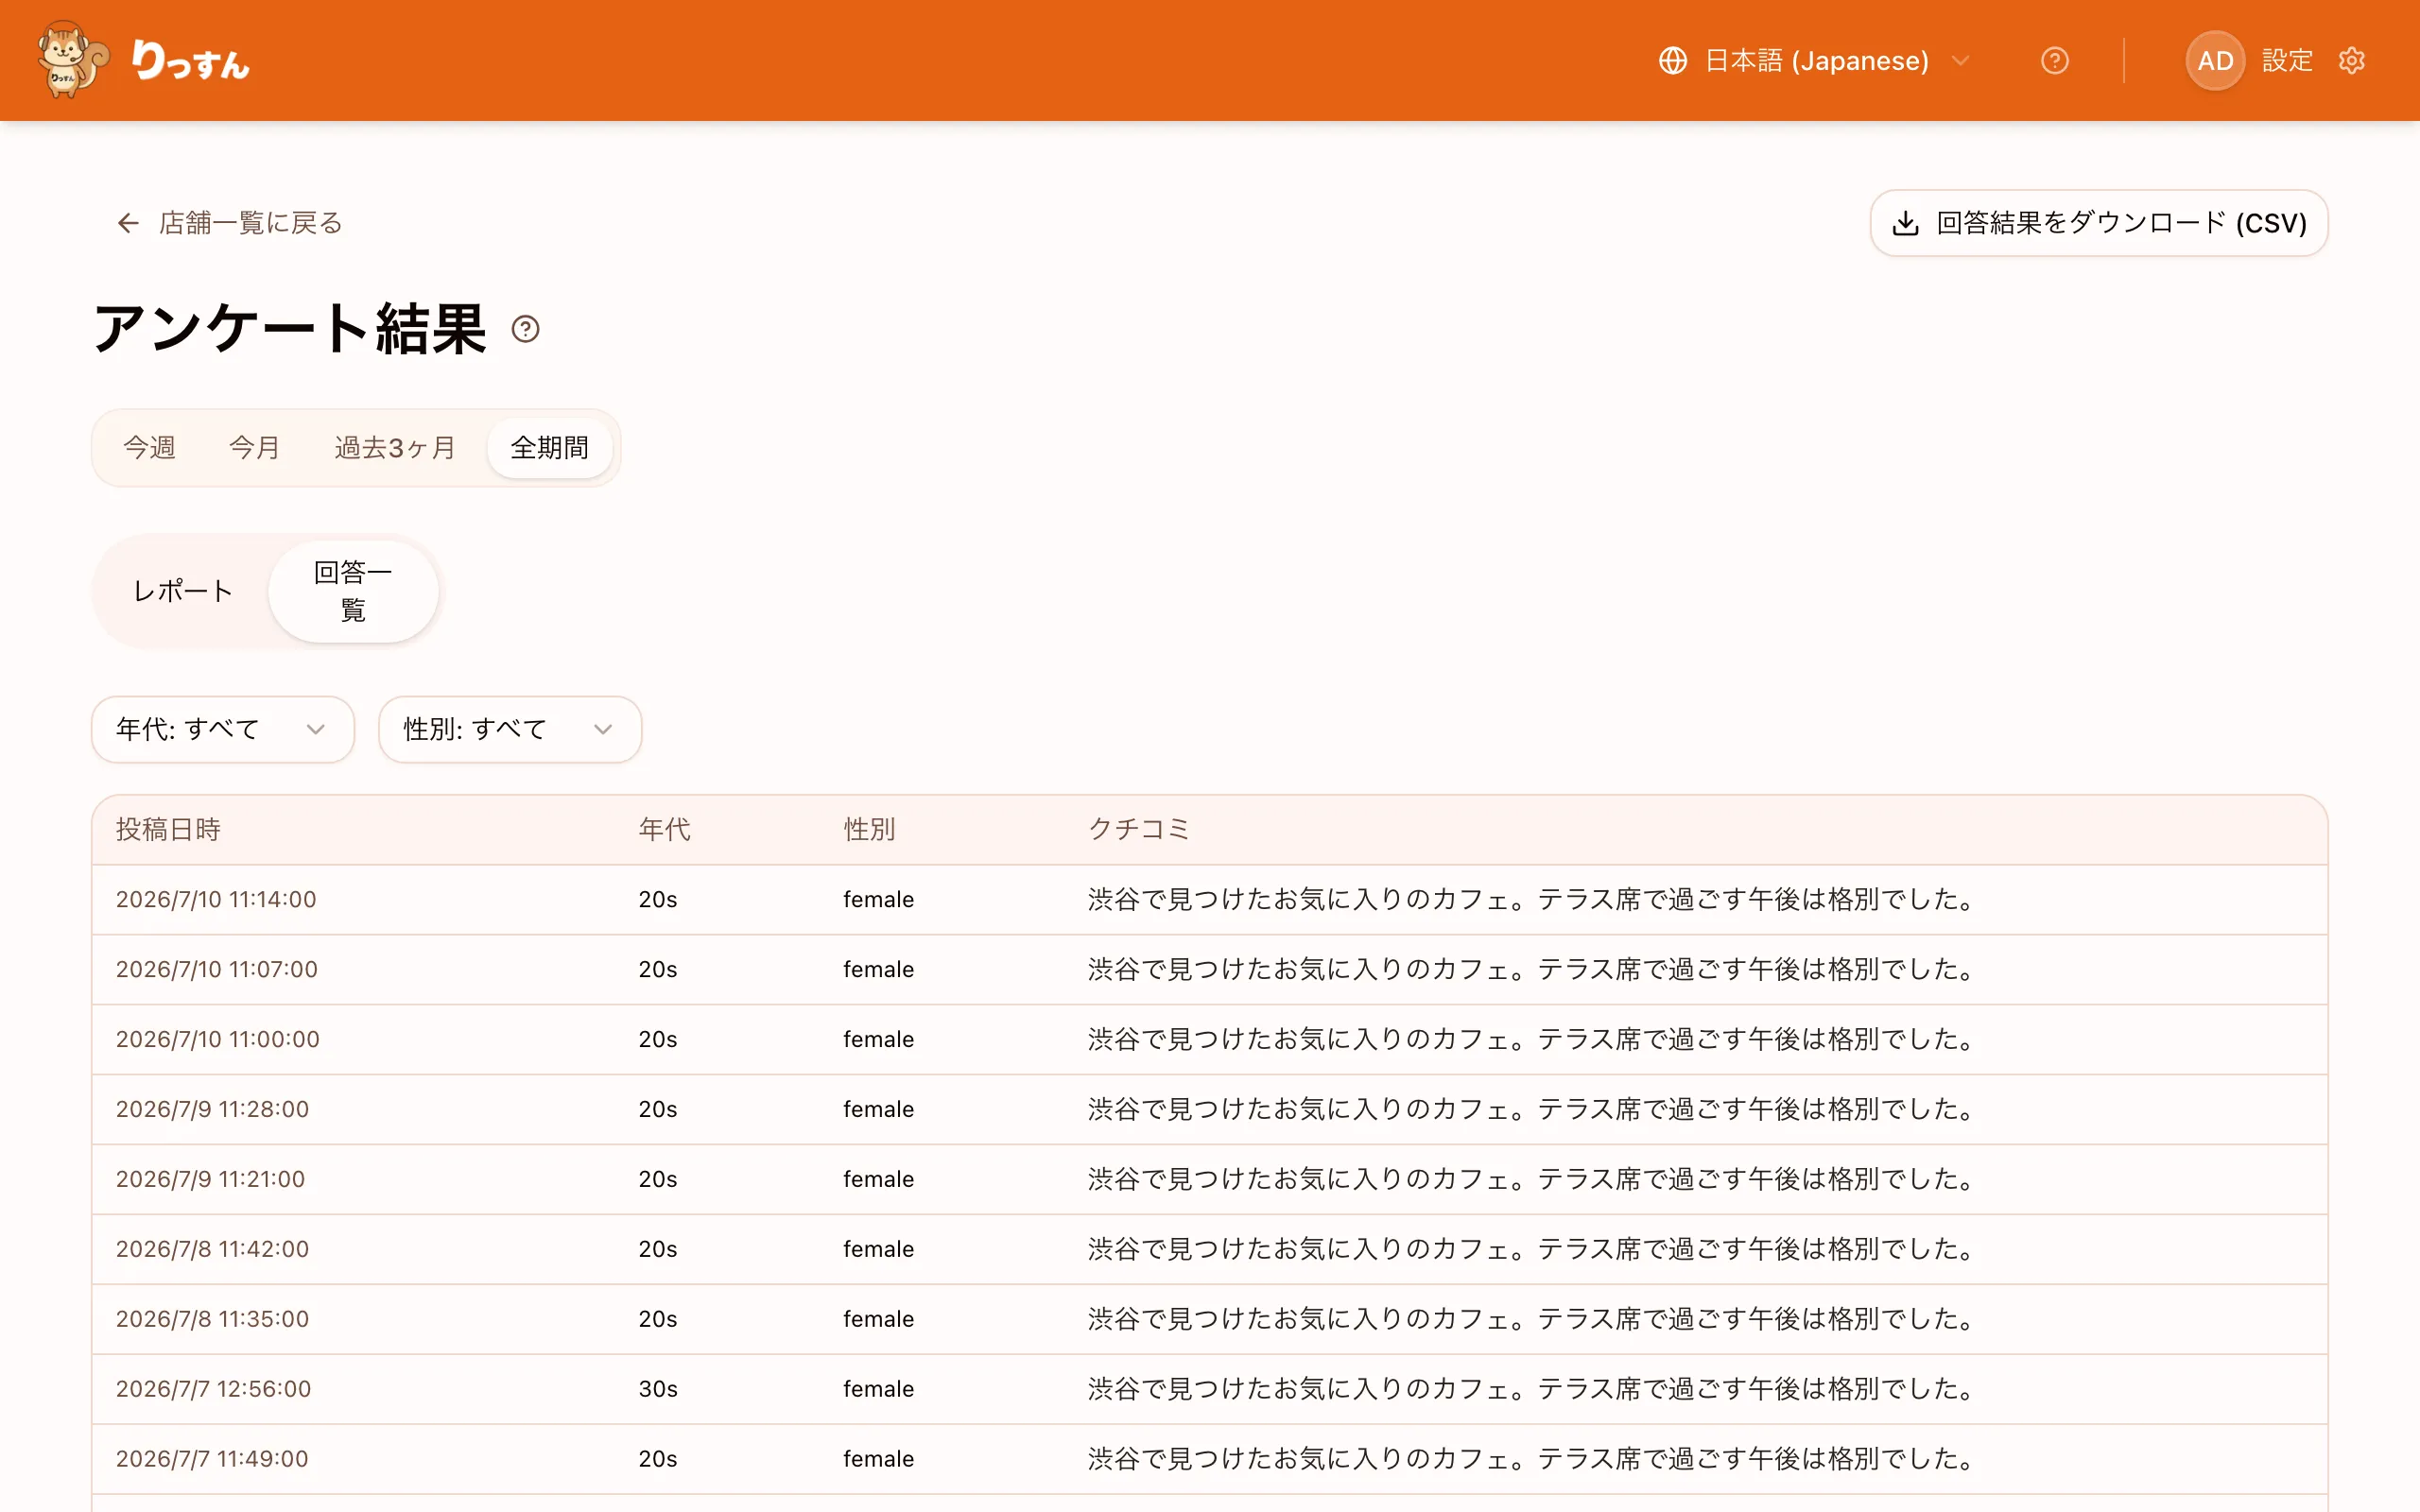Click the review text in 2026/7/7 11:49:00 row
Screen dimensions: 2420x1512
click(x=1533, y=1459)
